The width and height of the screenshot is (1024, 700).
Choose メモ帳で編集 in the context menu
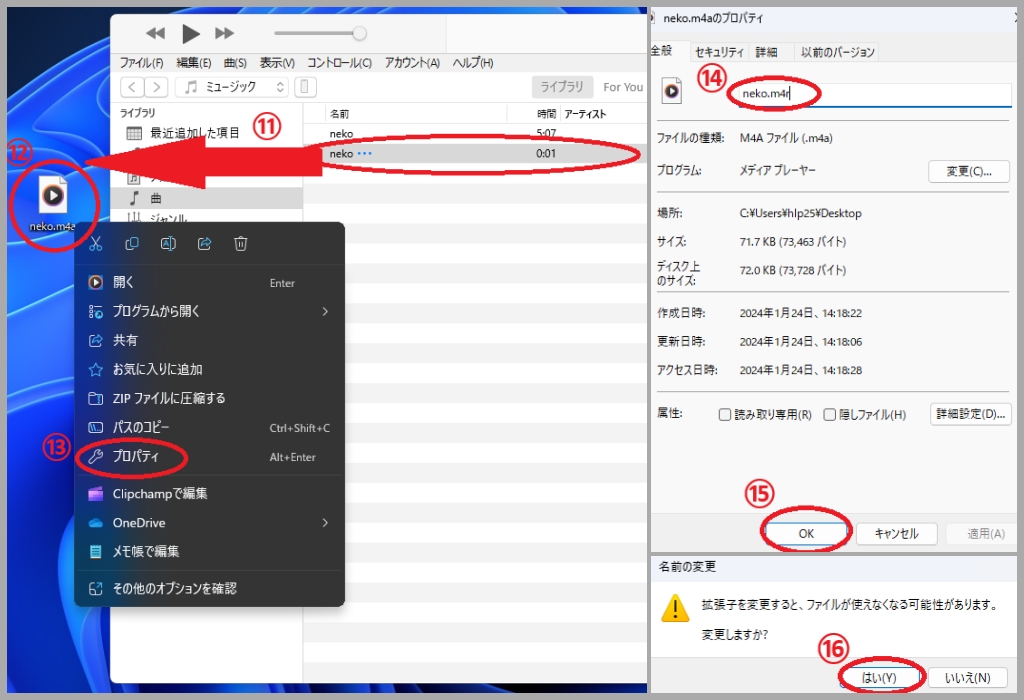[x=210, y=551]
